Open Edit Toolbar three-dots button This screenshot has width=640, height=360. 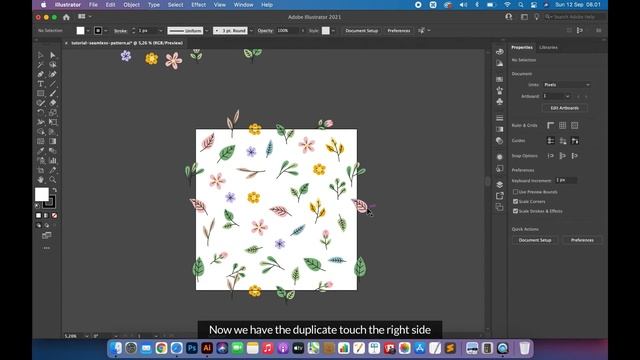coord(47,248)
